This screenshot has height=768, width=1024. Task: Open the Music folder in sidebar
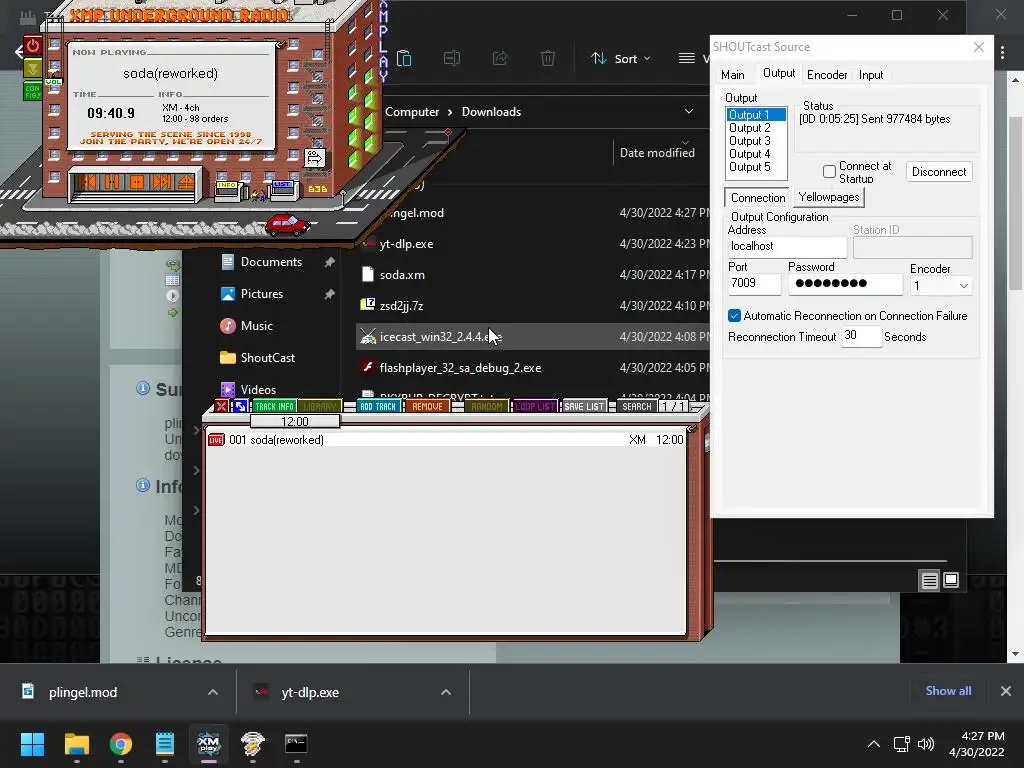tap(256, 326)
